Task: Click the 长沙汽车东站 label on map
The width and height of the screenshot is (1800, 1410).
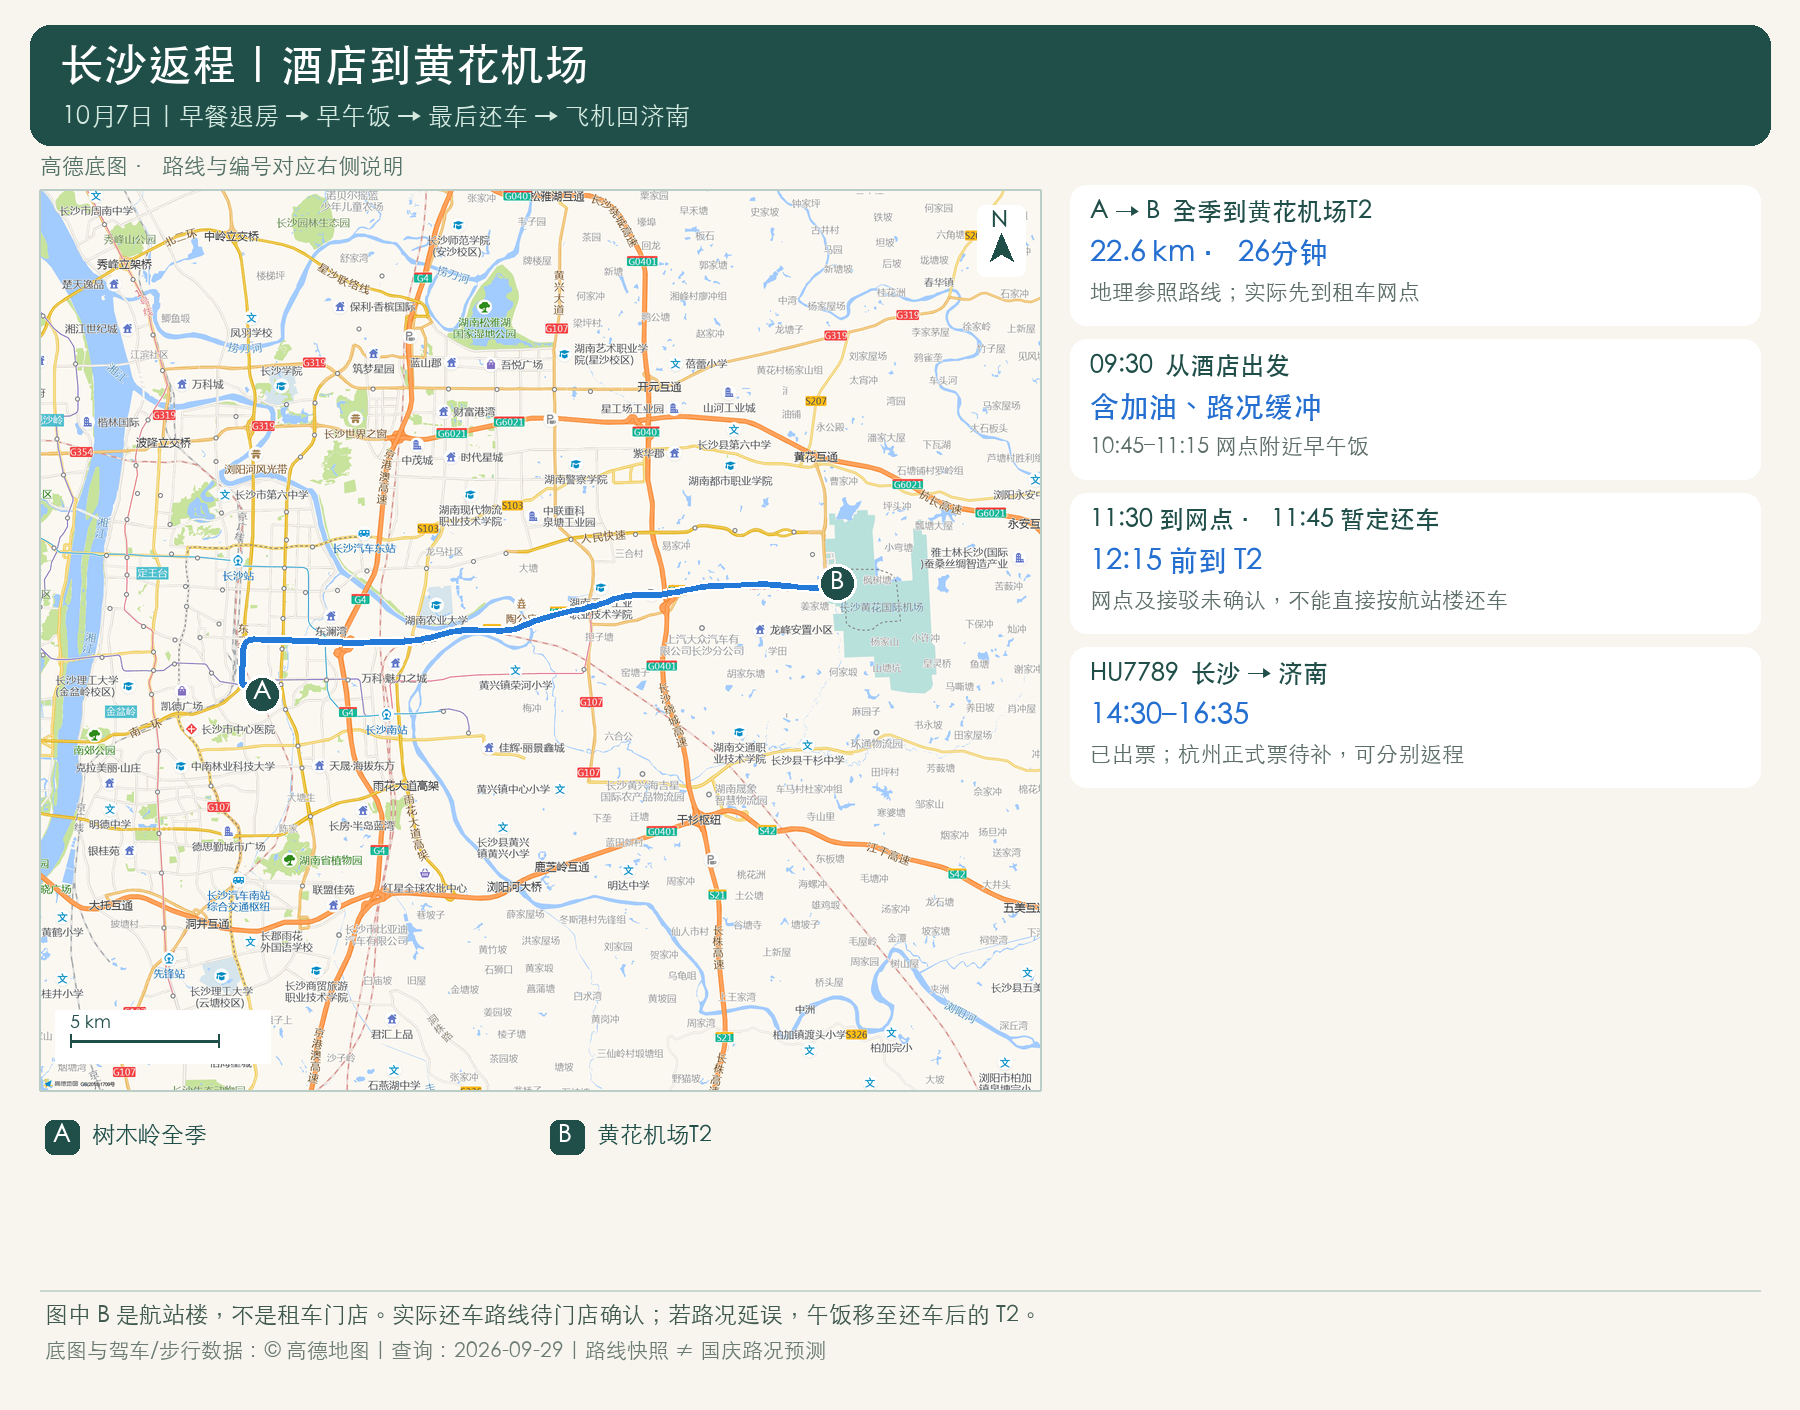Action: pos(364,548)
